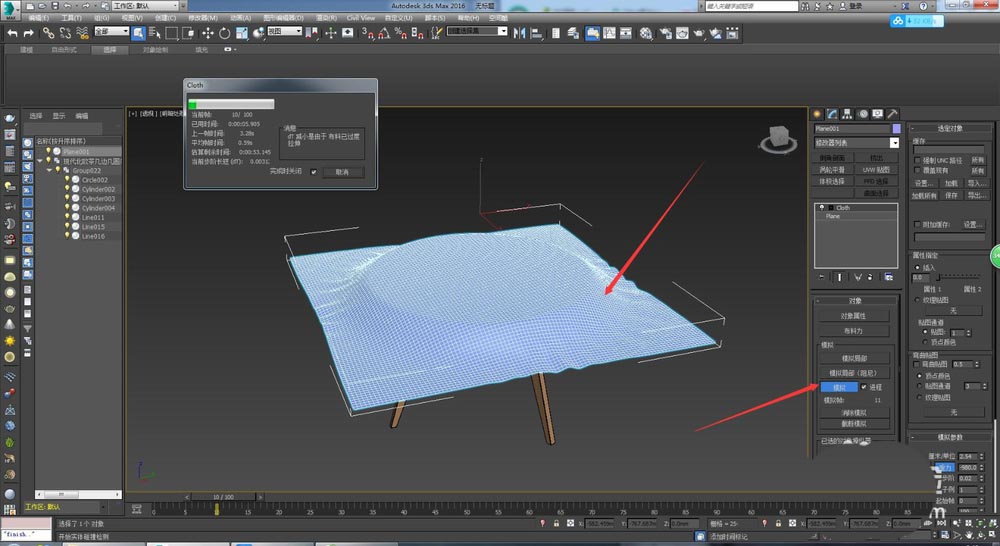1000x546 pixels.
Task: Click 取消 button in Cloth dialog
Action: [x=343, y=172]
